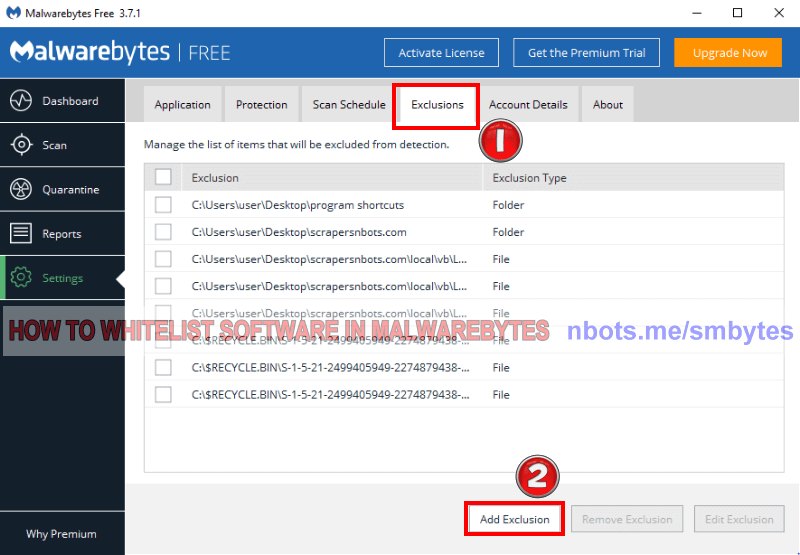Viewport: 800px width, 555px height.
Task: Check the second scrapersnbots.com file exclusion
Action: [x=163, y=286]
